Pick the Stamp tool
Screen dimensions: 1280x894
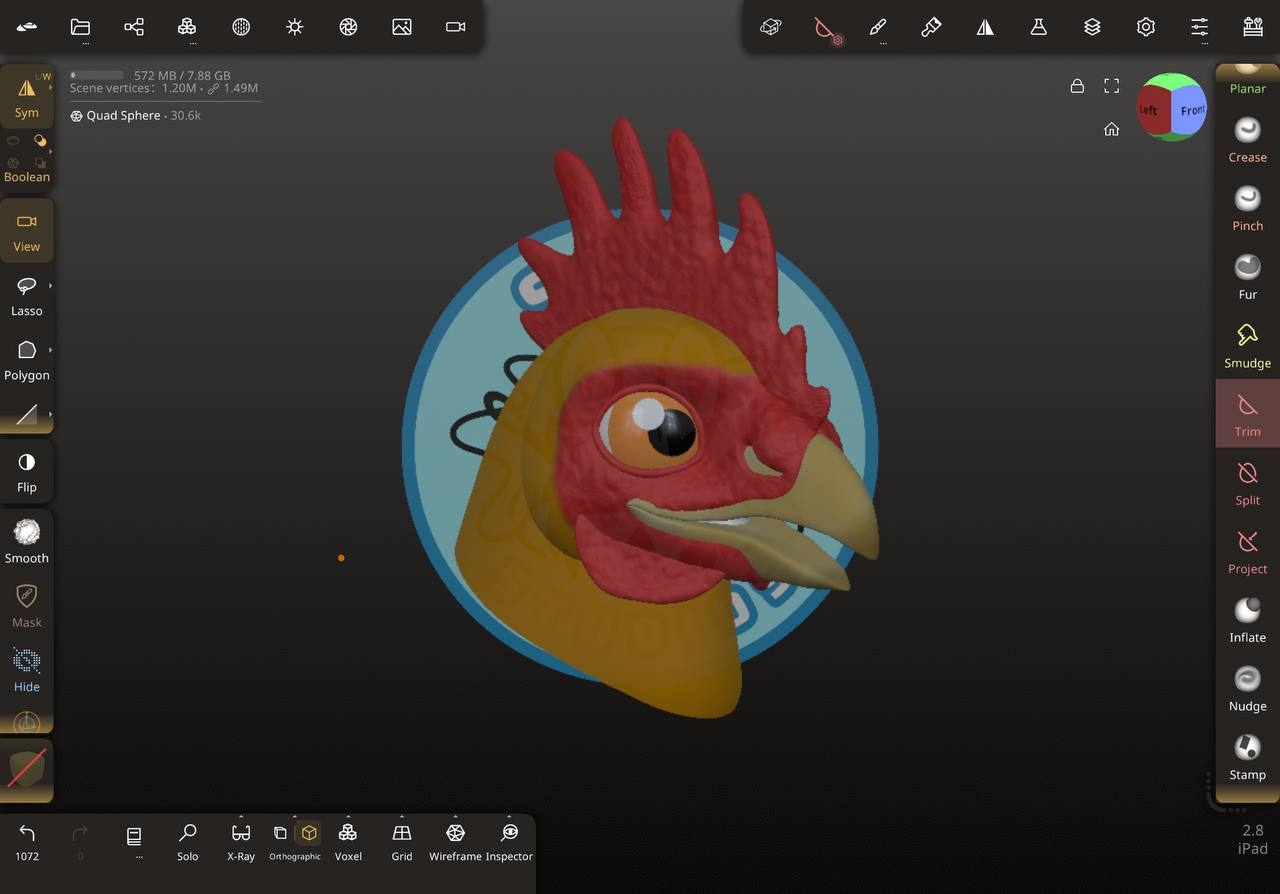point(1247,757)
